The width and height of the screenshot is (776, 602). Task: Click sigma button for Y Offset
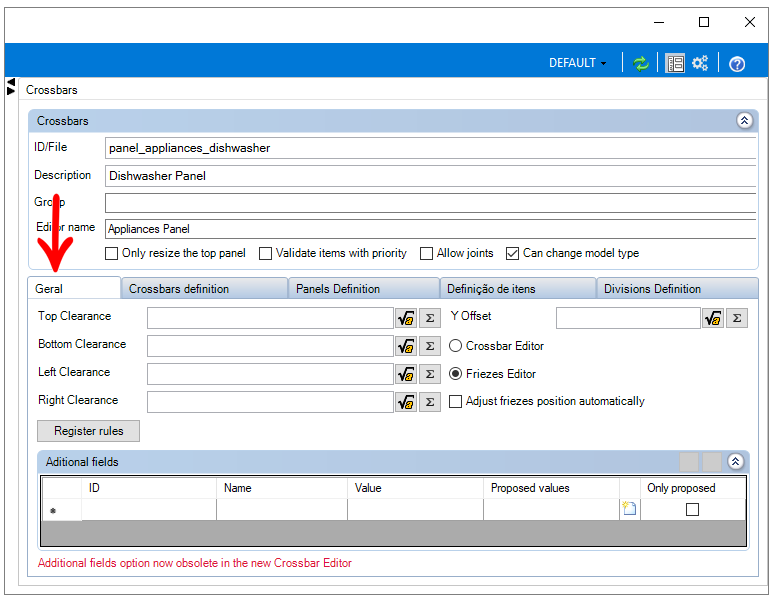pos(737,318)
